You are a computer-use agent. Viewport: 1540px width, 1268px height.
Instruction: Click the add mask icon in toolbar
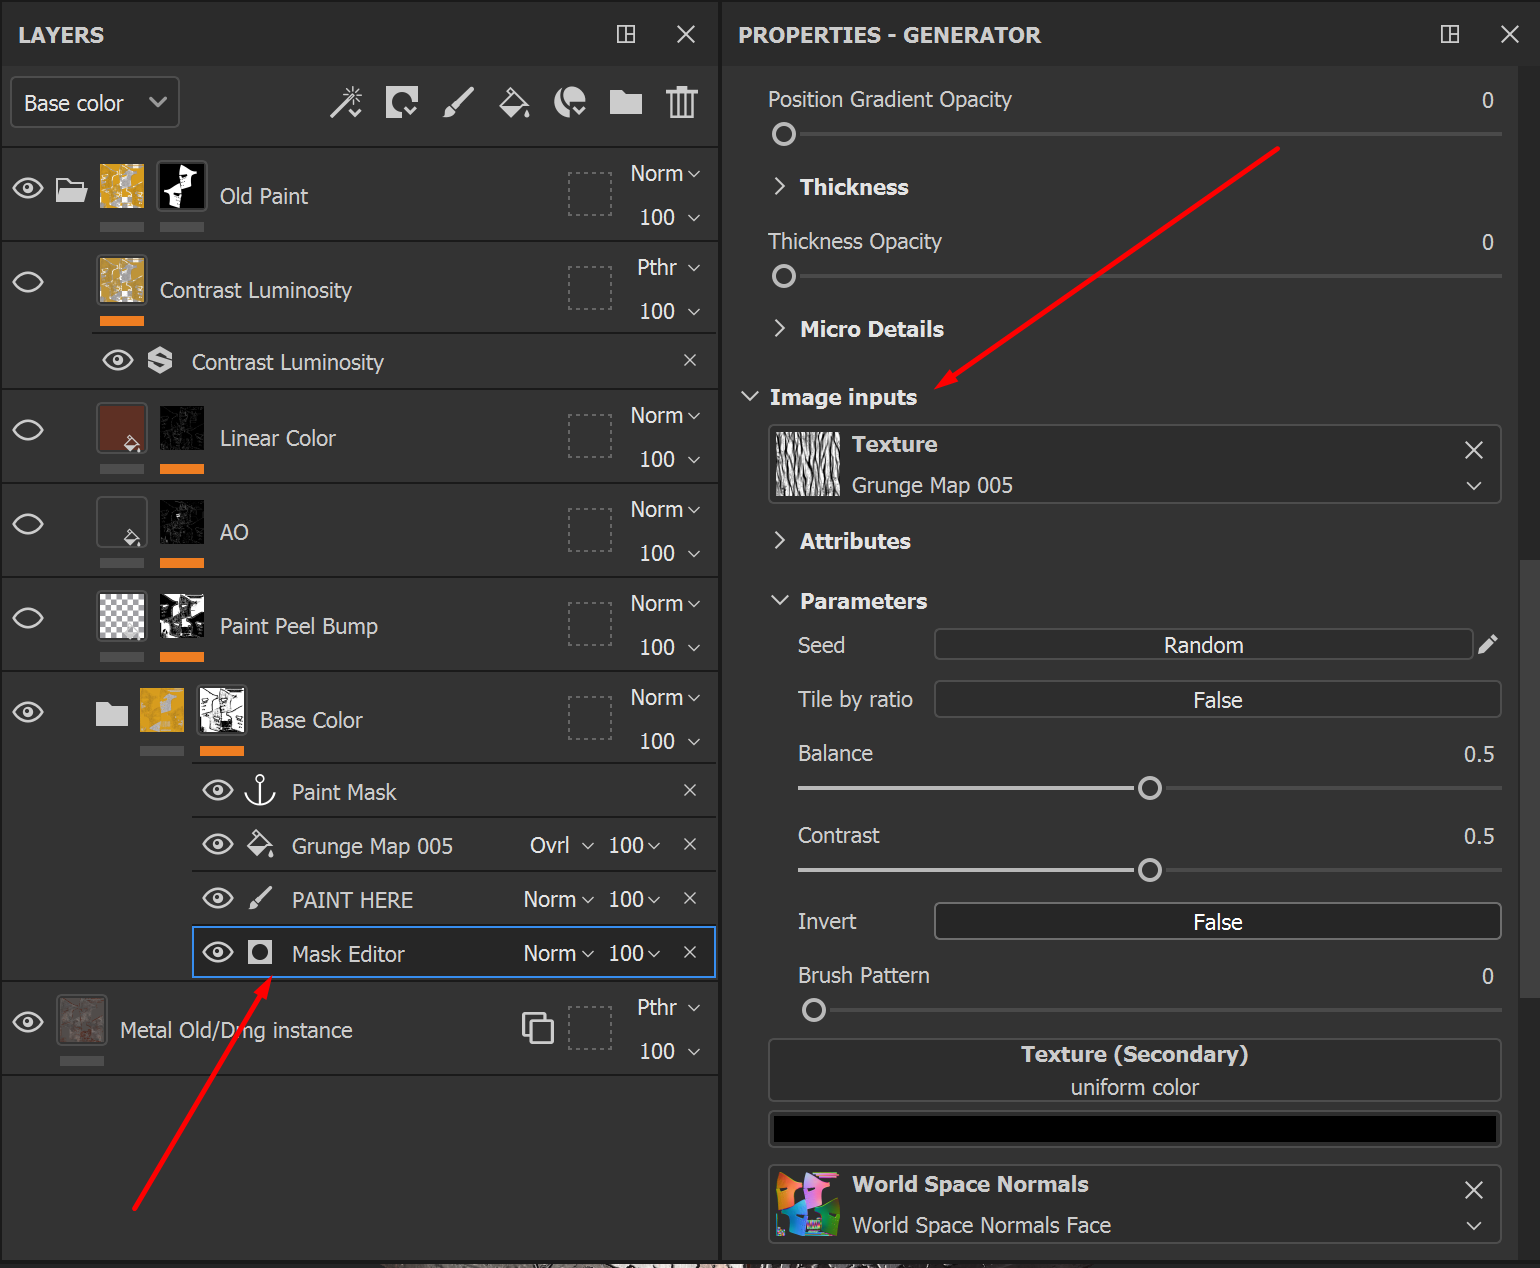point(402,102)
